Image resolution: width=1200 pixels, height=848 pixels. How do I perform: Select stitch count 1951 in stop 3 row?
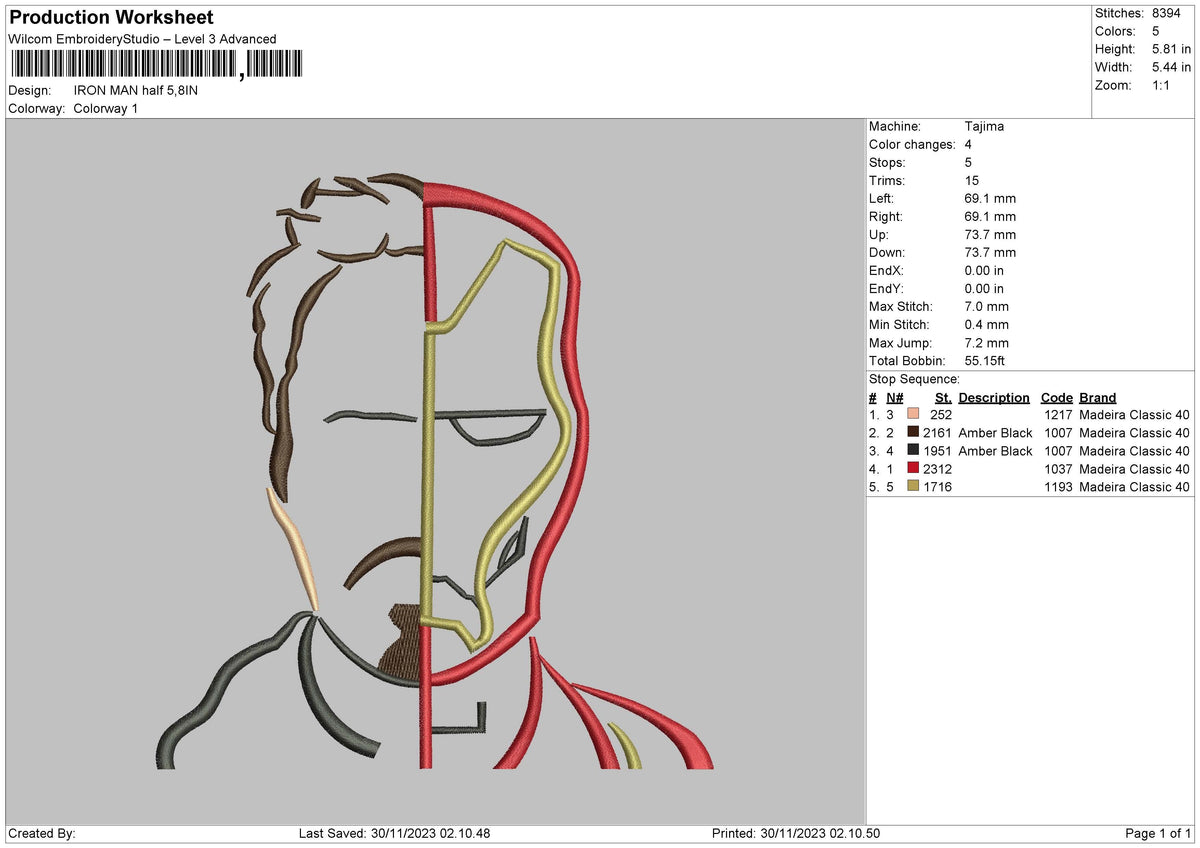pos(937,451)
